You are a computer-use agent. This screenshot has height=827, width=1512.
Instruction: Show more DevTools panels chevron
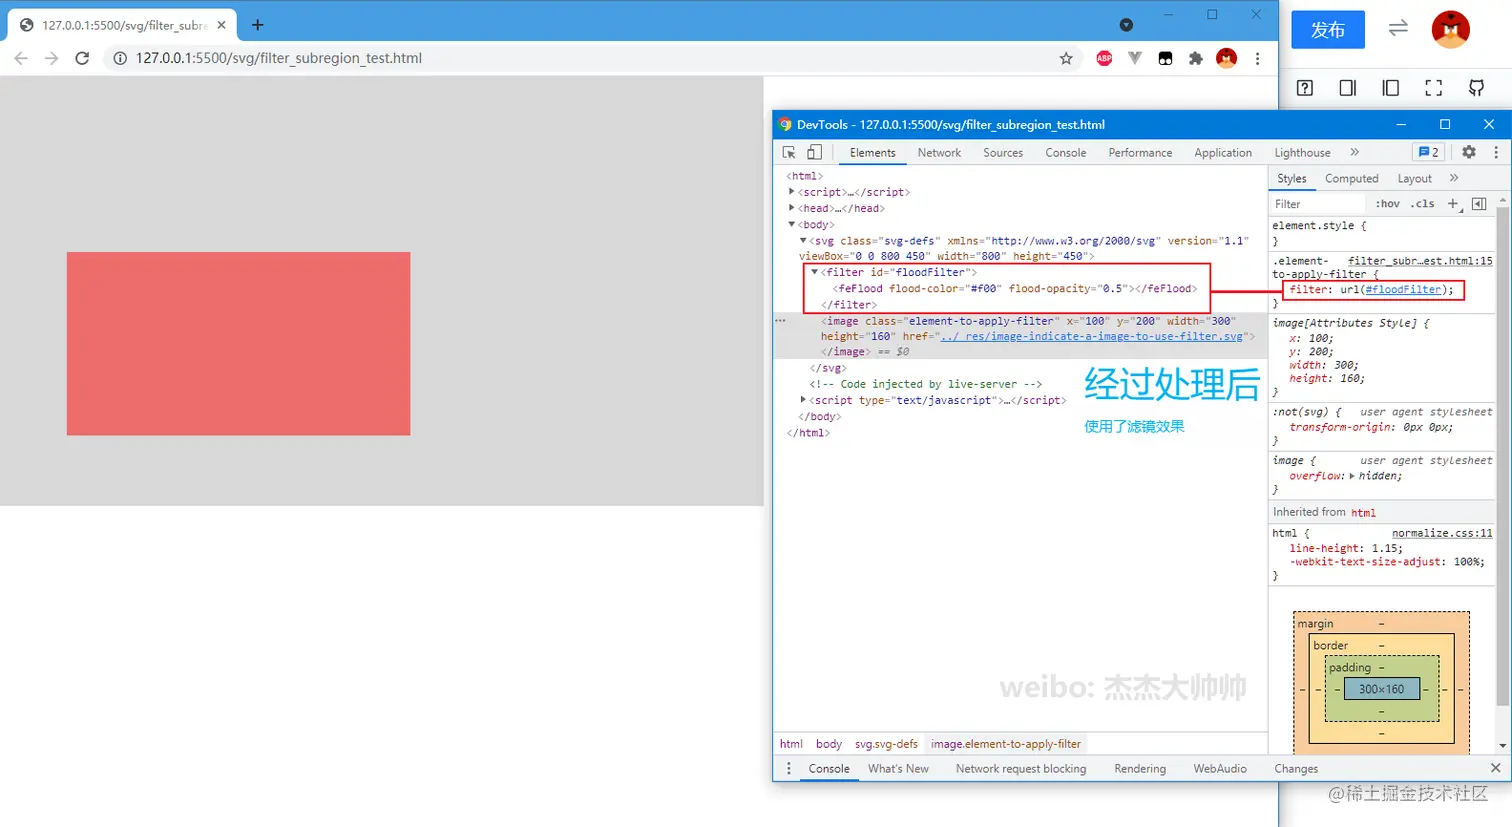coord(1355,152)
